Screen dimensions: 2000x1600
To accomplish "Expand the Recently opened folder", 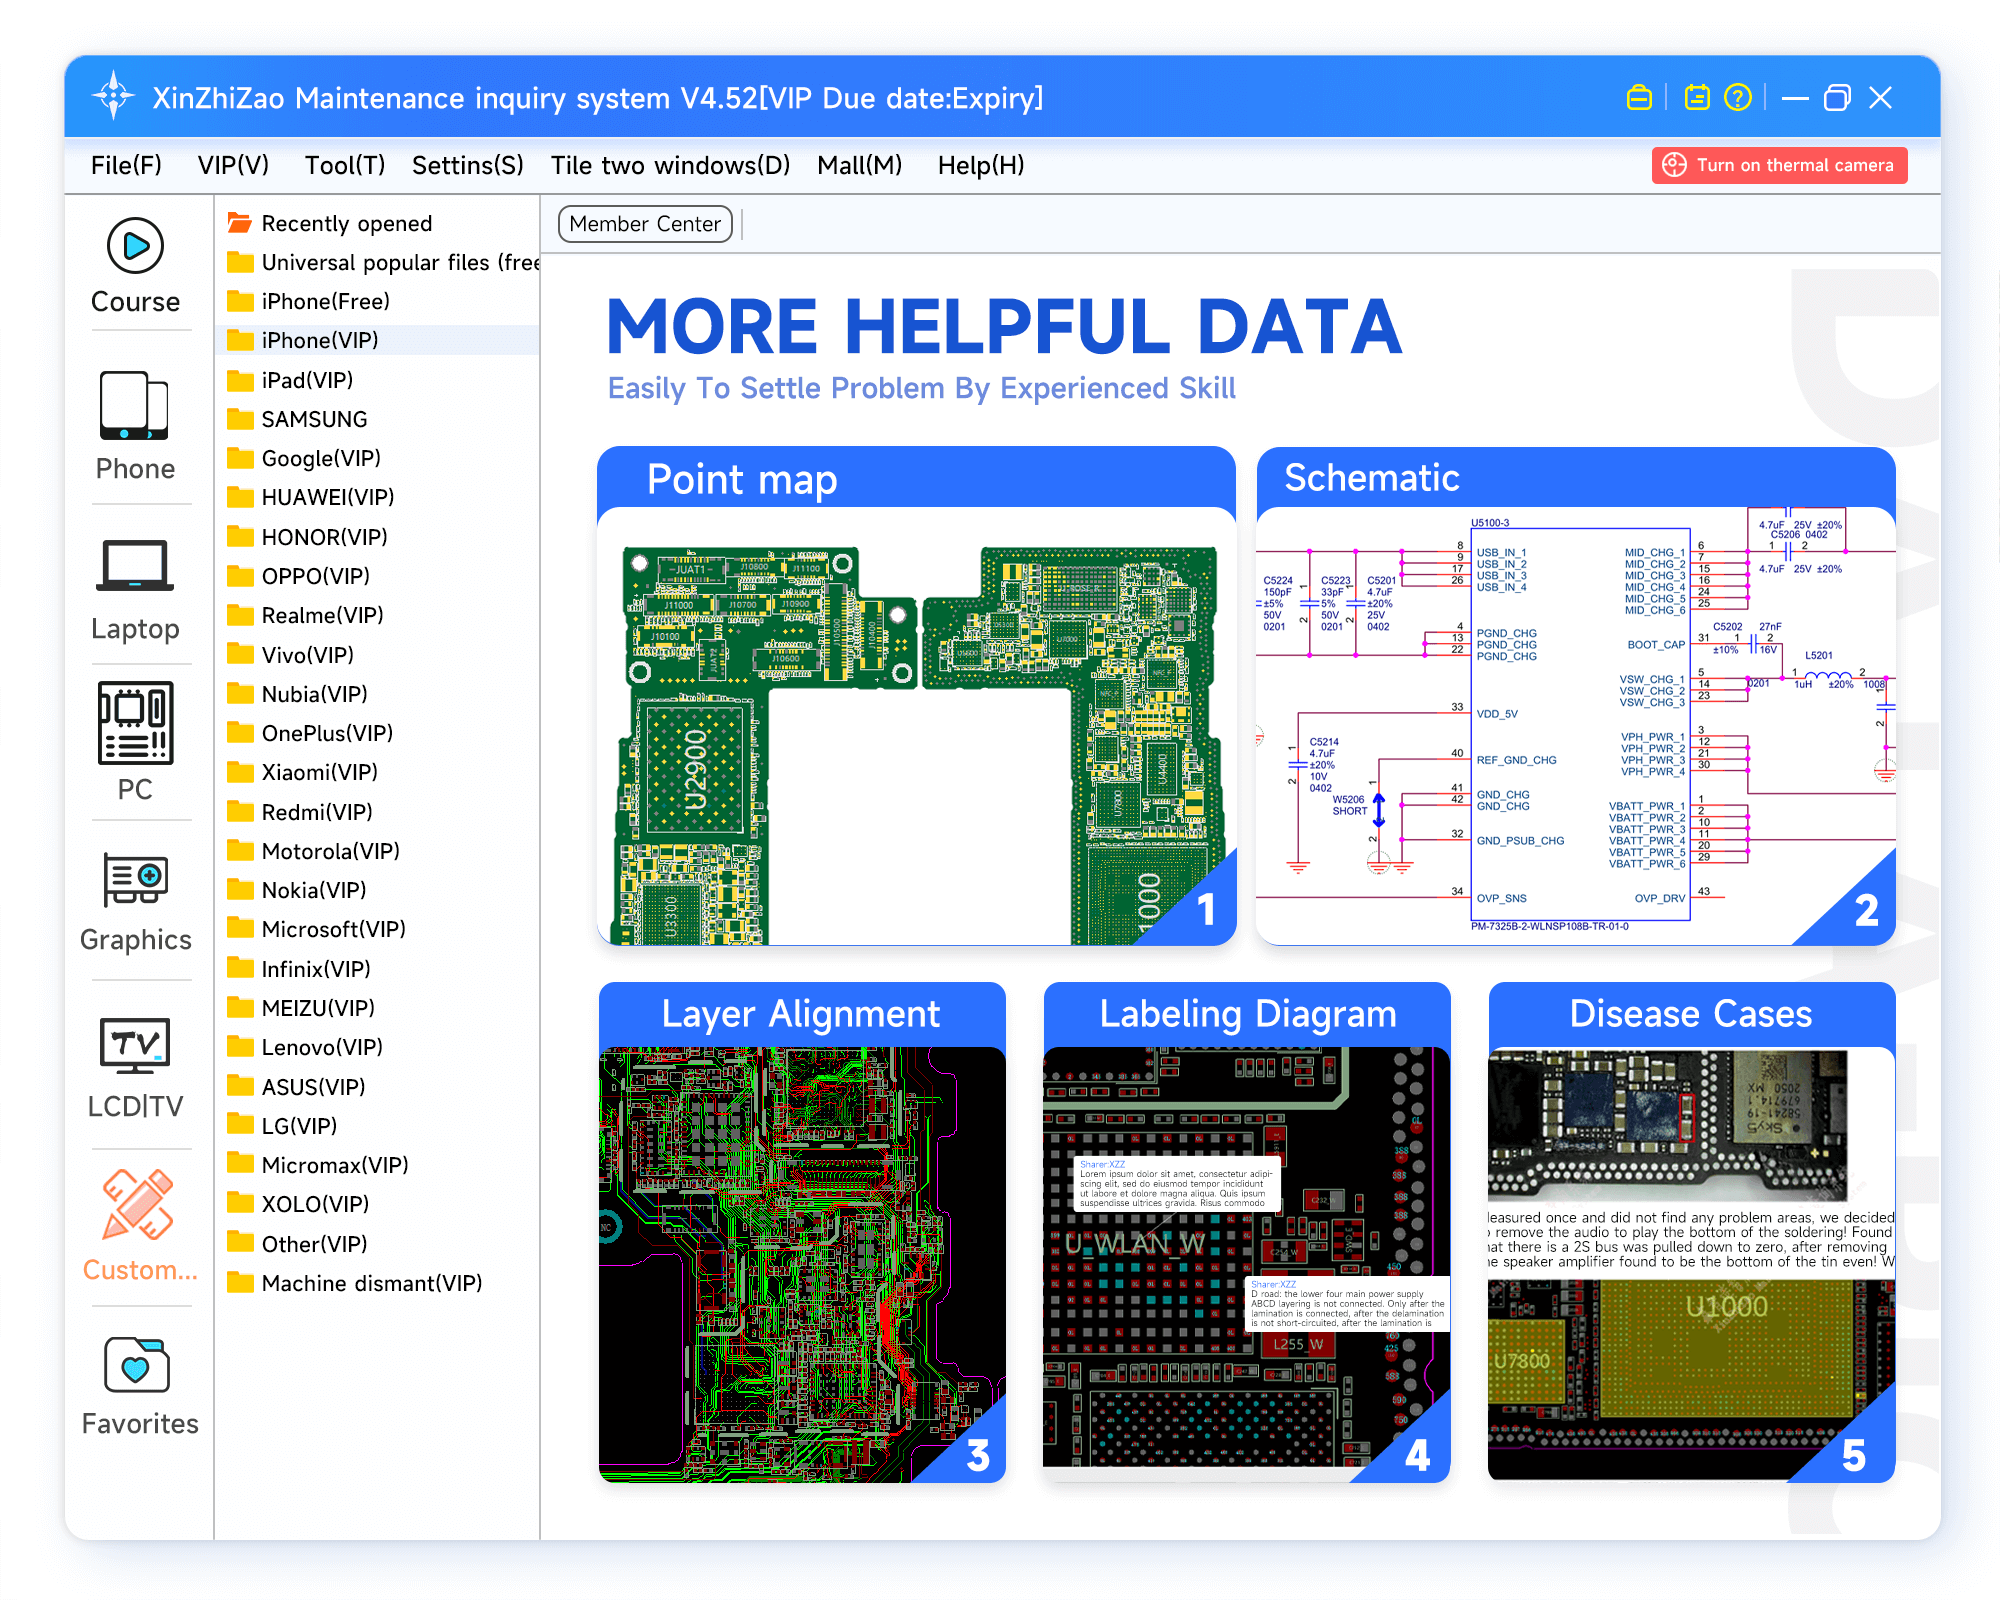I will (x=345, y=223).
